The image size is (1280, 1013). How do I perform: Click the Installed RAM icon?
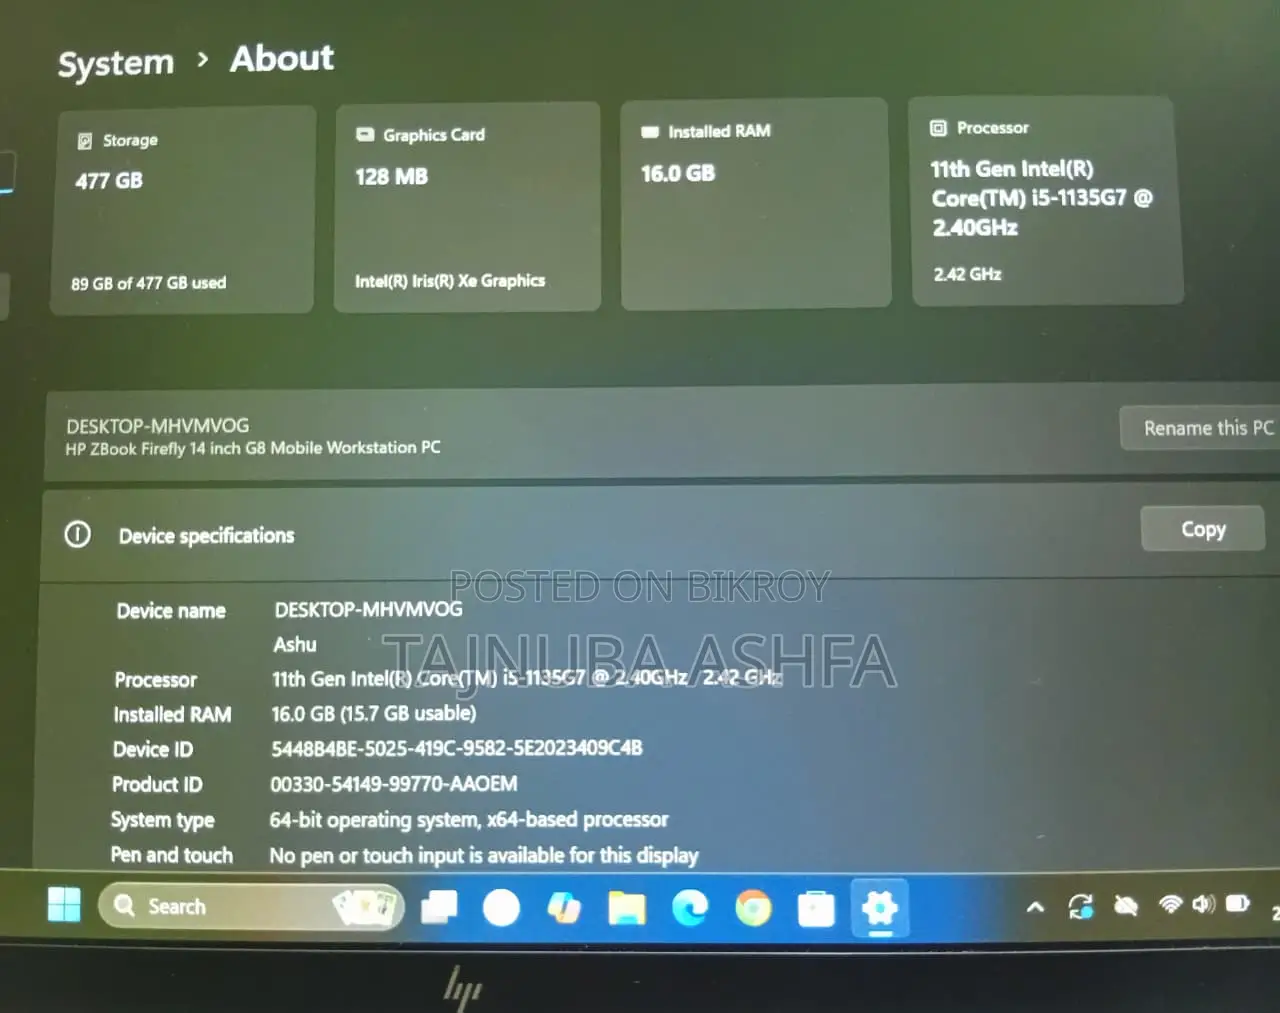pos(650,132)
